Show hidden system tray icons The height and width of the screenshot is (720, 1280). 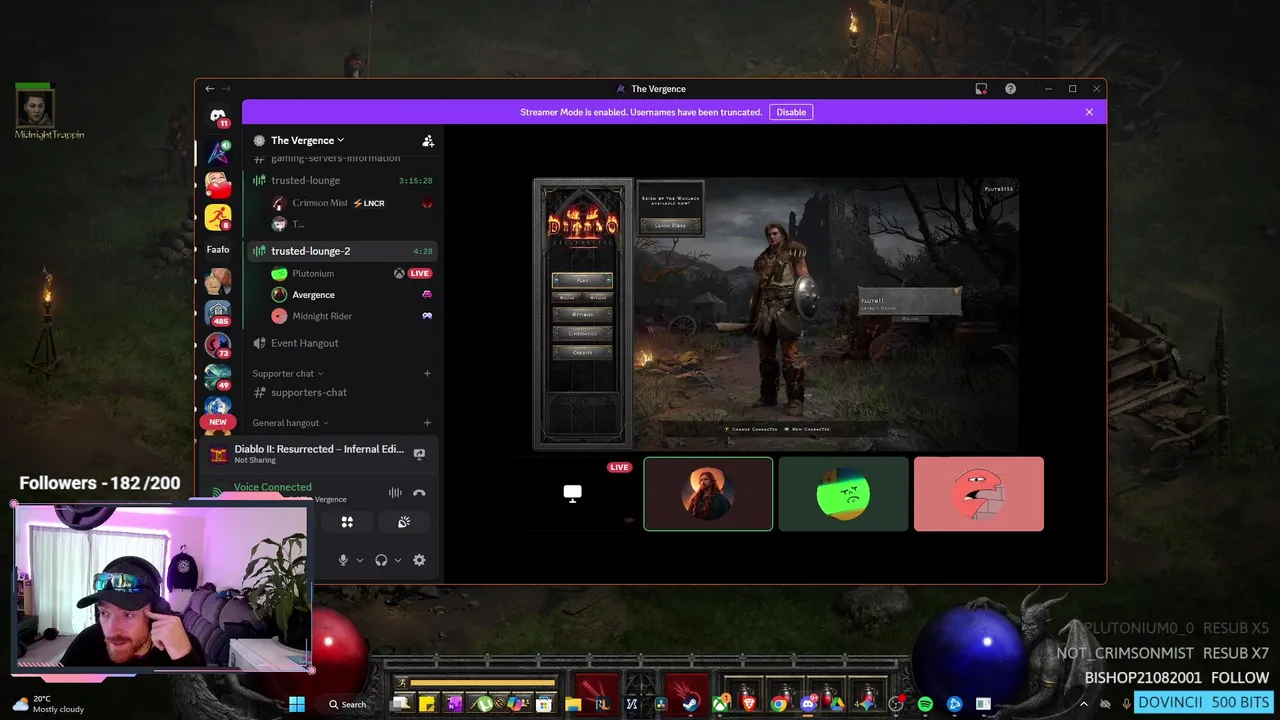(1083, 704)
